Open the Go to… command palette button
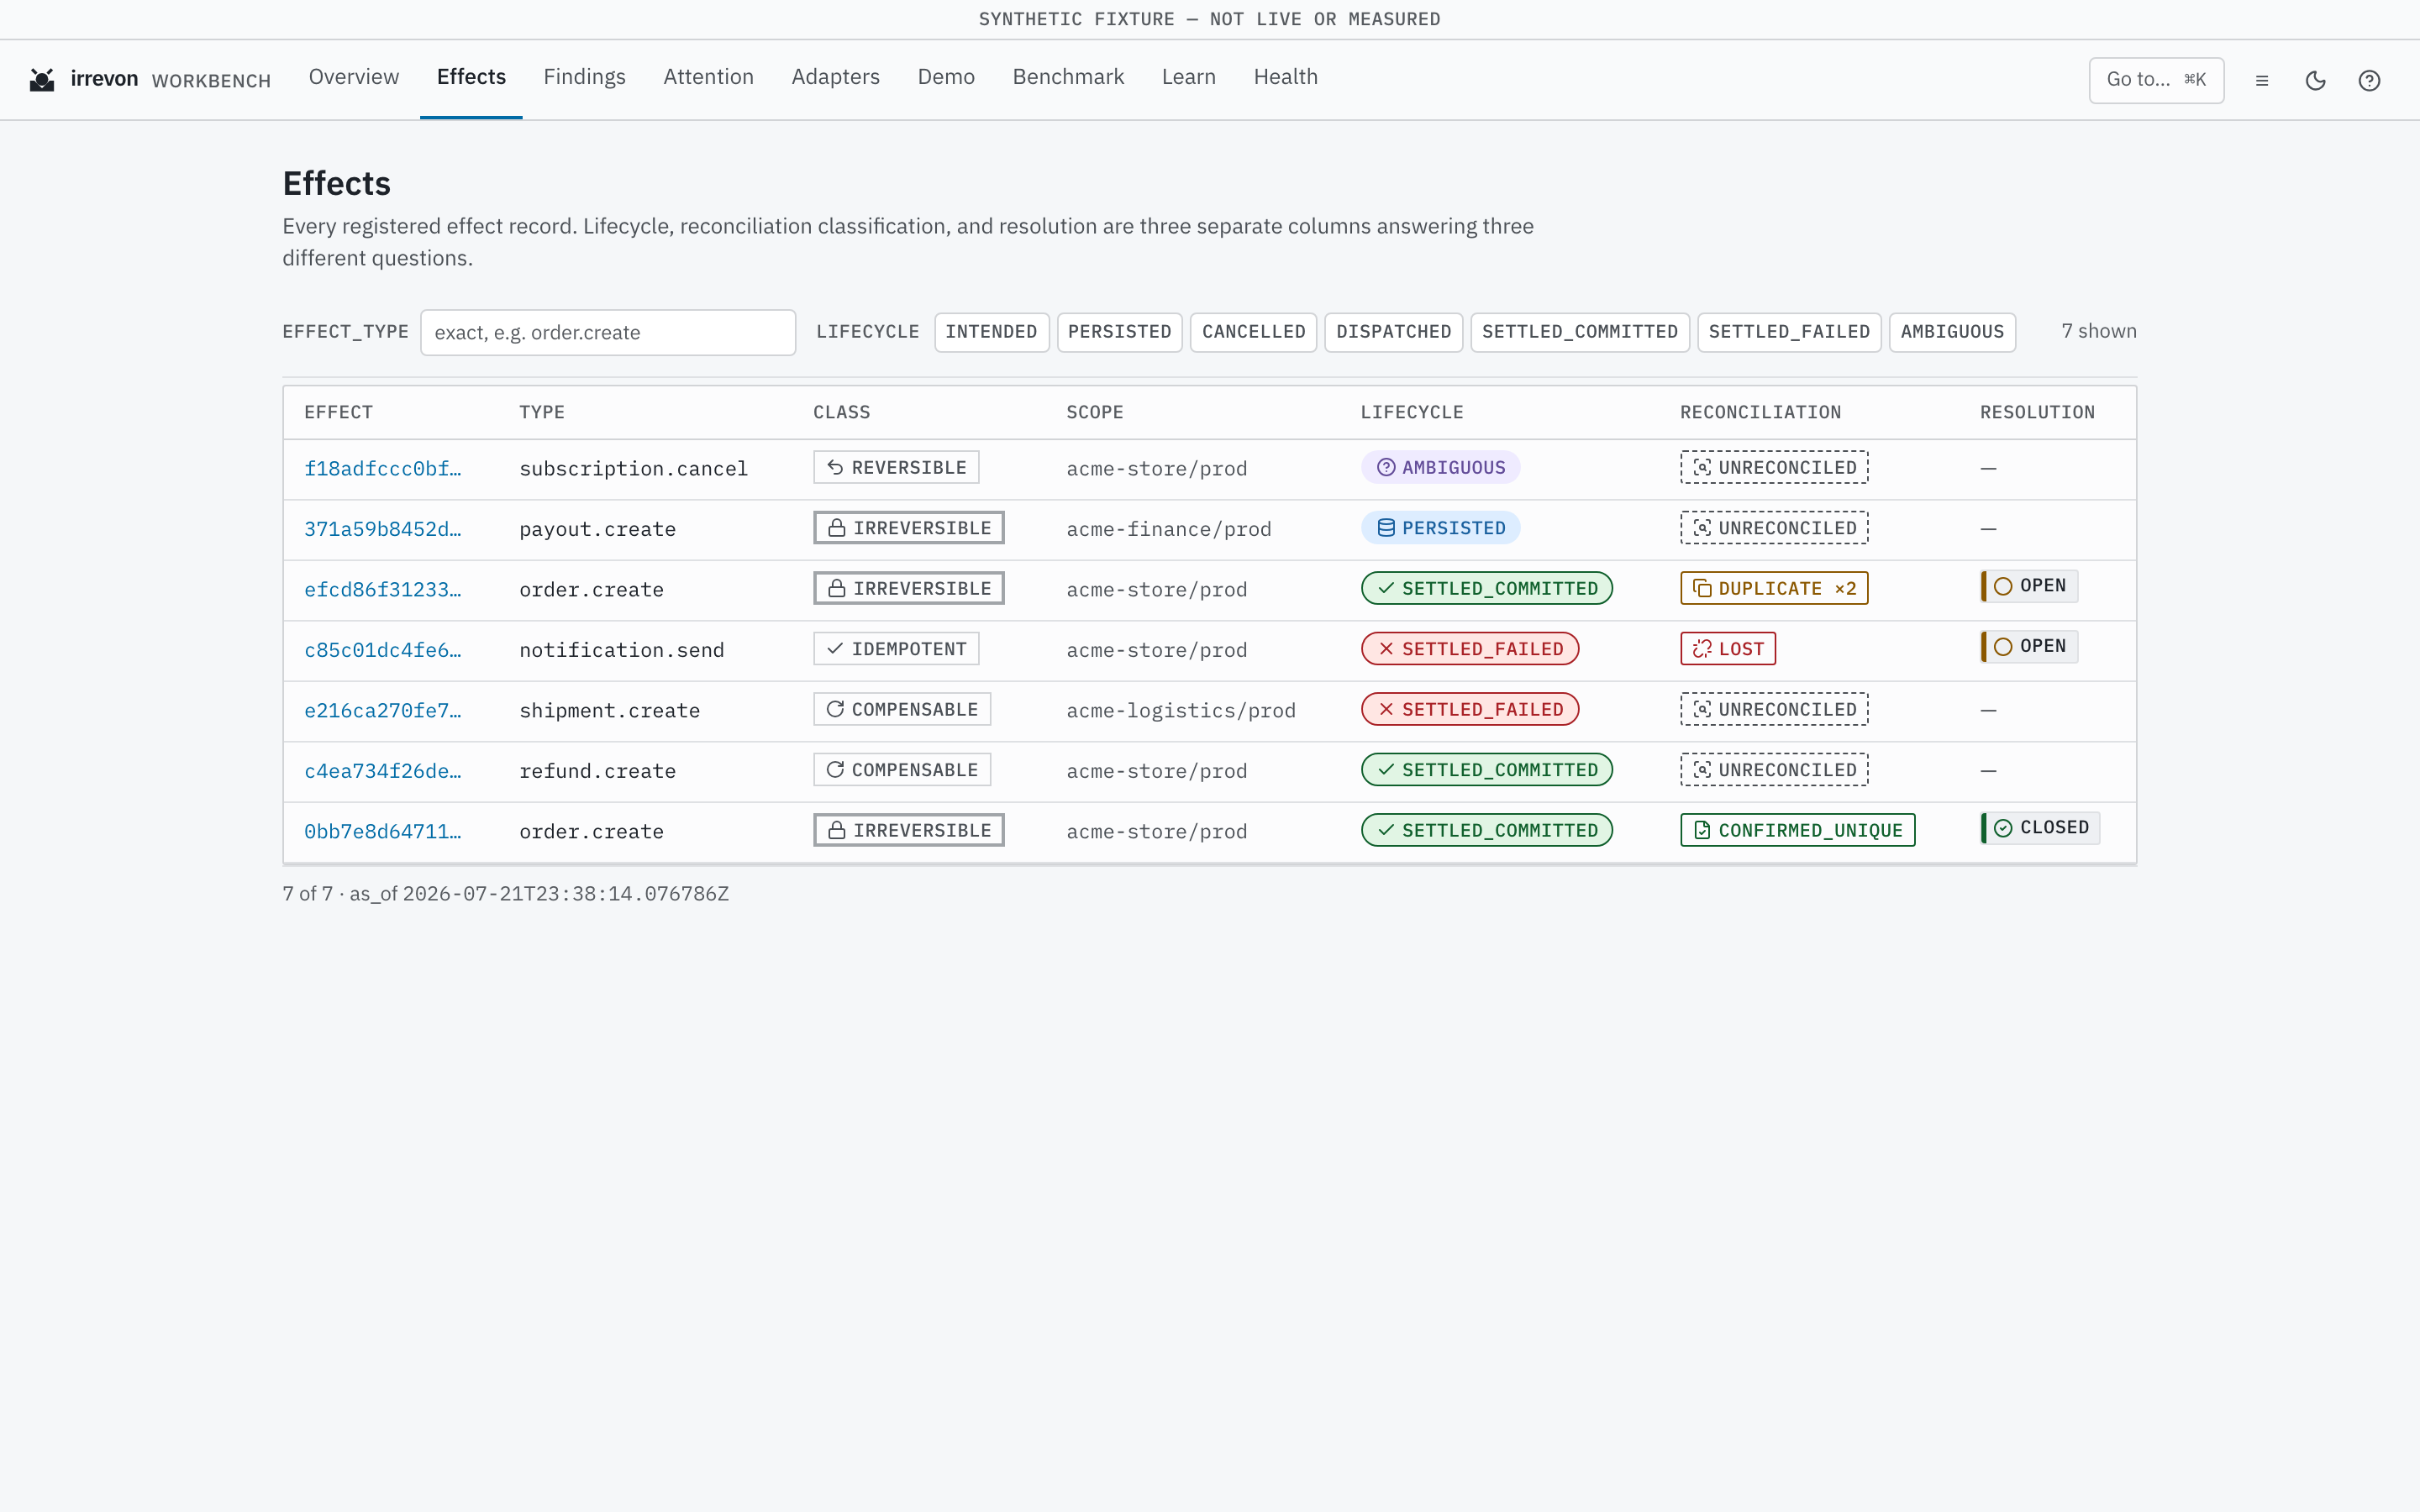 2156,80
